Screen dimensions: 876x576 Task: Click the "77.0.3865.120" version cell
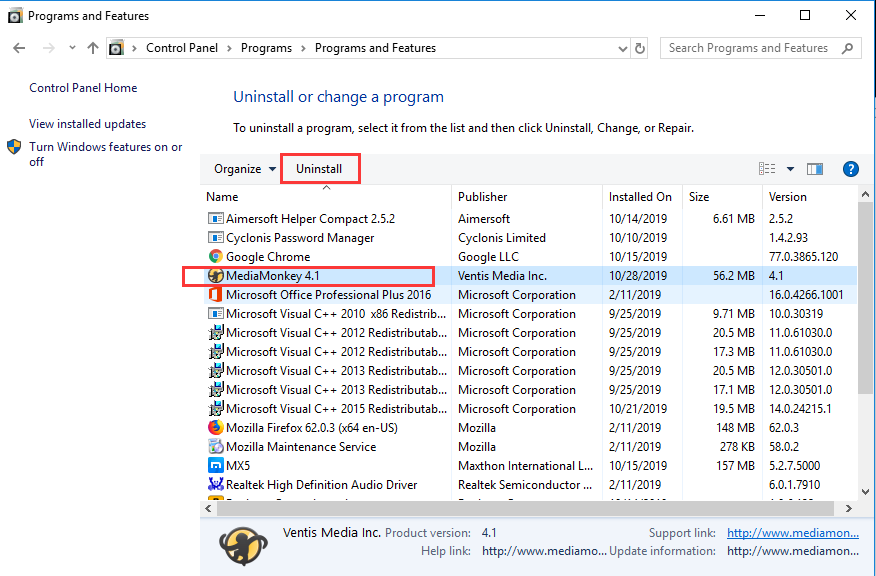803,256
